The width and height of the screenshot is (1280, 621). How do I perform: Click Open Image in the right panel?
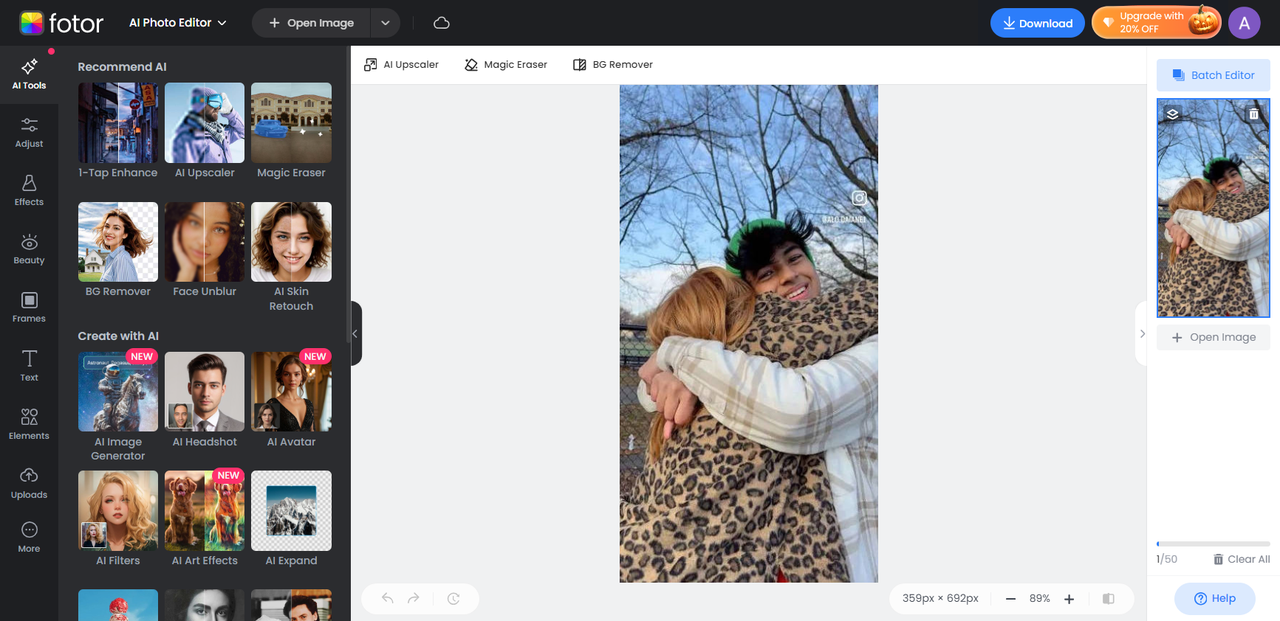click(x=1213, y=337)
